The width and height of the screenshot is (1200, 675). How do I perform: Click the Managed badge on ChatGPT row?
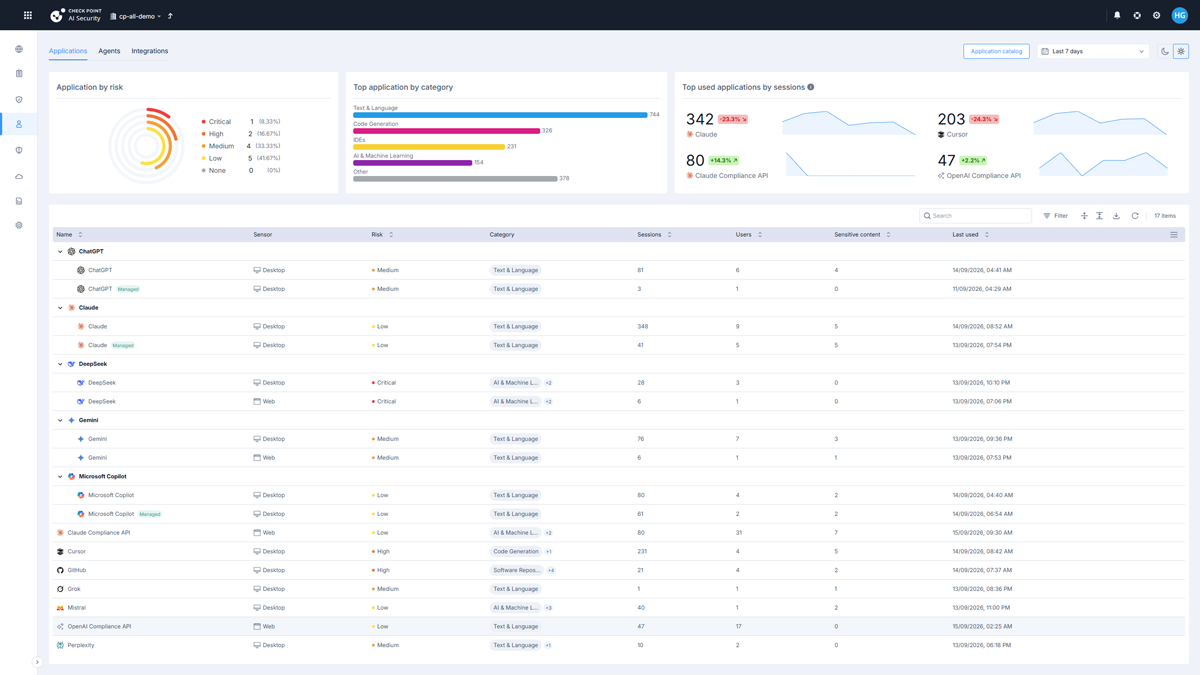click(x=128, y=289)
